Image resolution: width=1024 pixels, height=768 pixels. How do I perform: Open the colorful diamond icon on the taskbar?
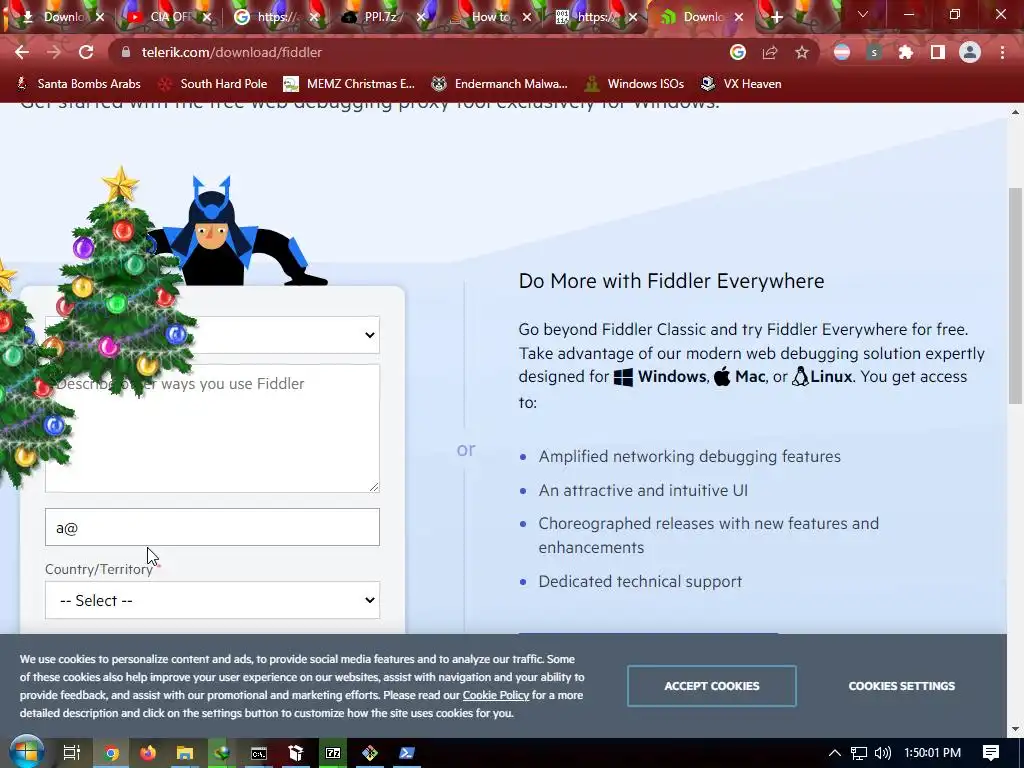(370, 753)
